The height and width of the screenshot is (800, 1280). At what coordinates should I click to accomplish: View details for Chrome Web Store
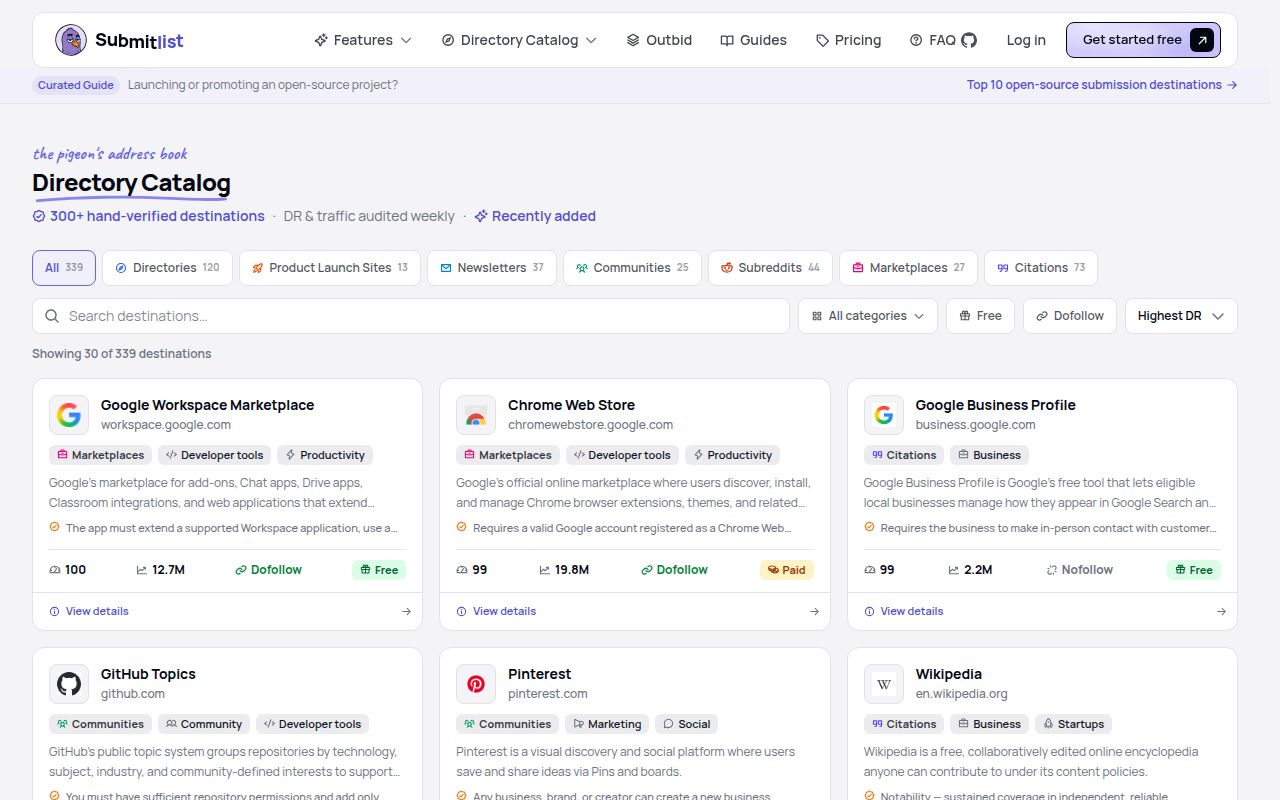496,611
